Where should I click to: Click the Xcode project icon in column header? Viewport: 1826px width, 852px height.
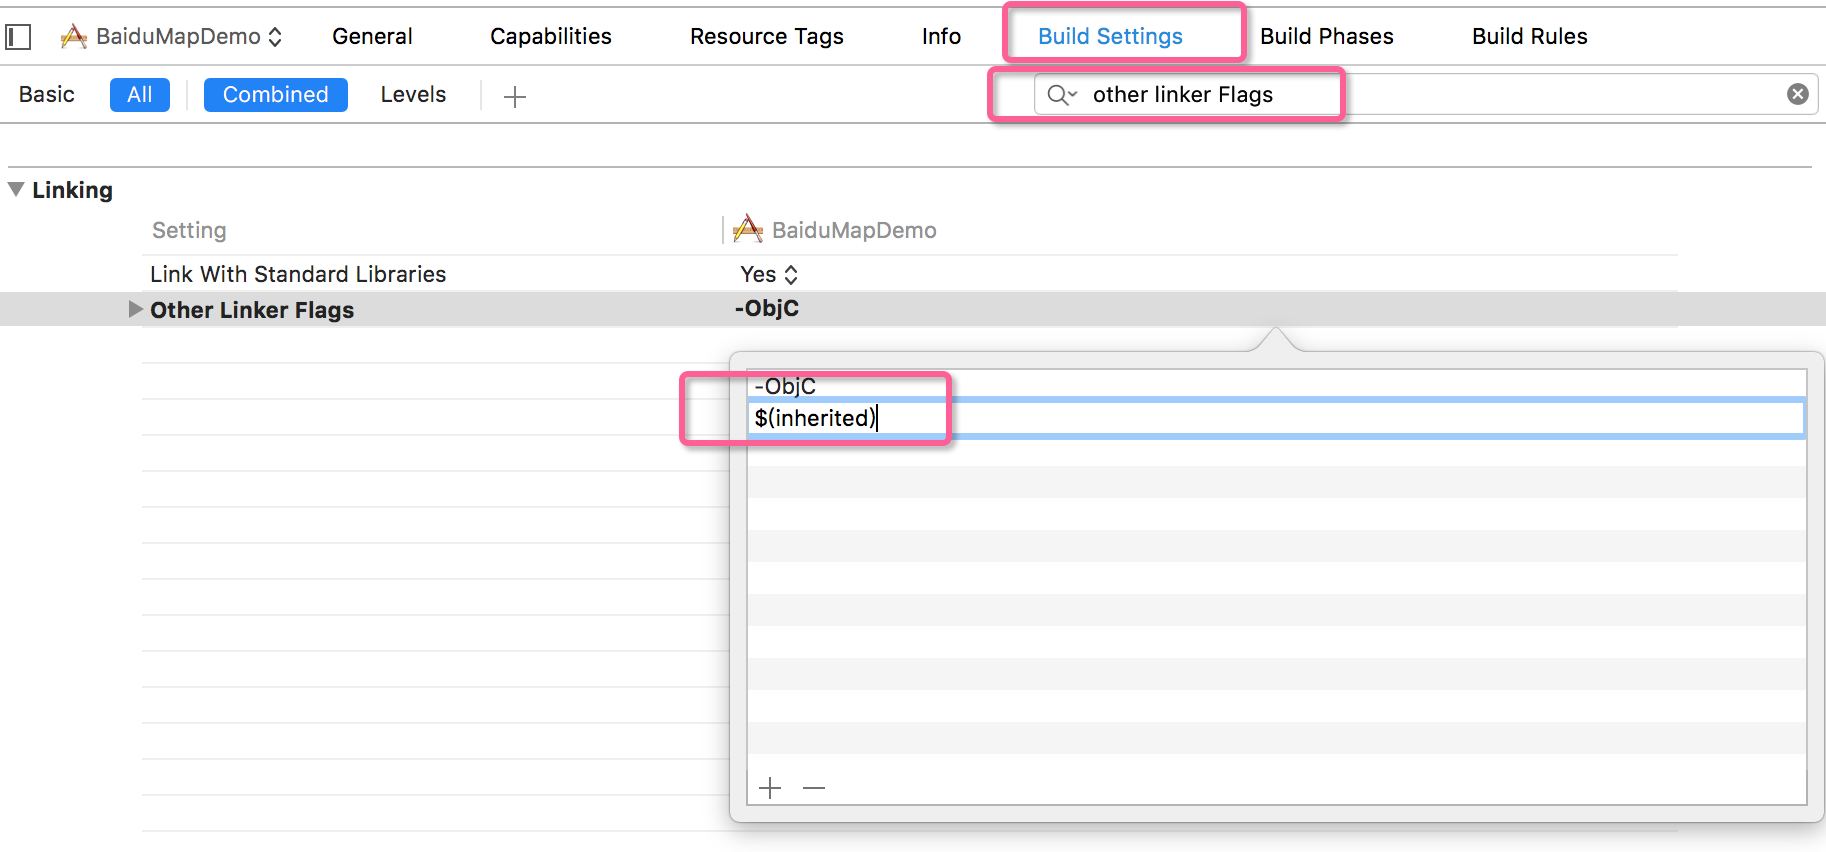click(747, 229)
